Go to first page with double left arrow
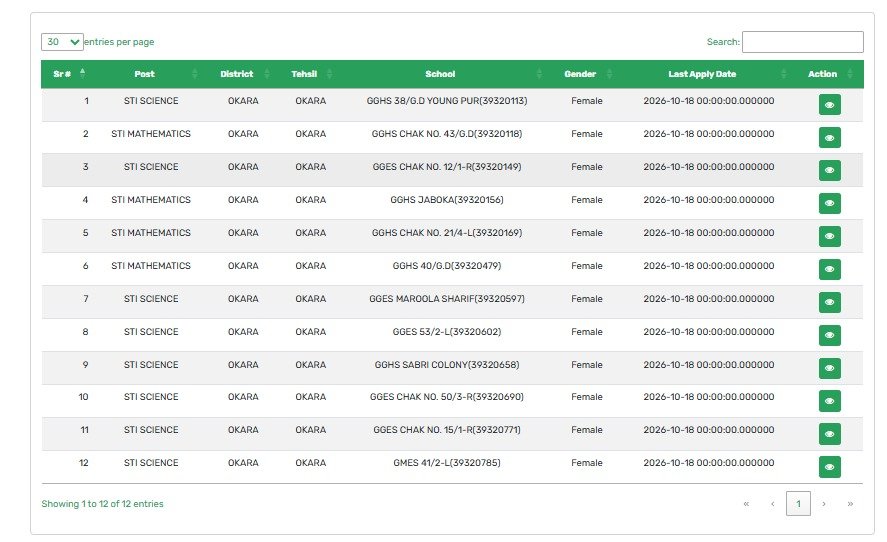887x542 pixels. coord(746,504)
